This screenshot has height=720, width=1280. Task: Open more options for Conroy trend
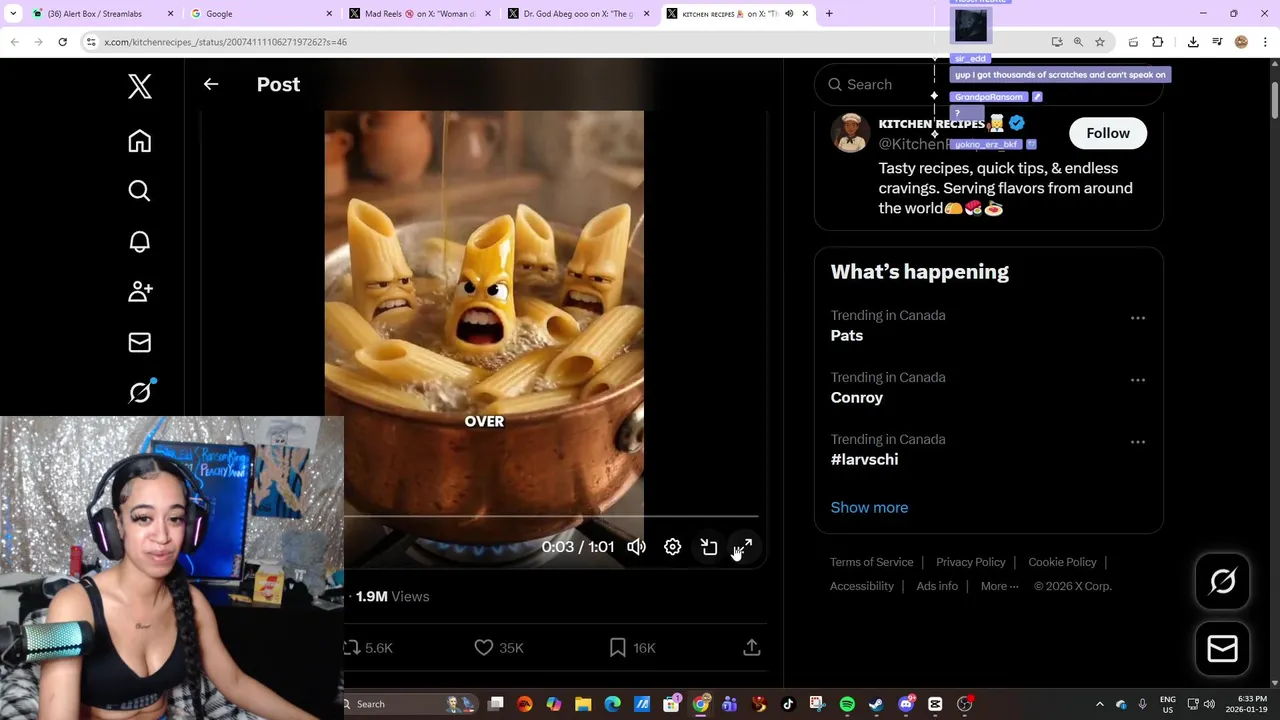(x=1138, y=380)
